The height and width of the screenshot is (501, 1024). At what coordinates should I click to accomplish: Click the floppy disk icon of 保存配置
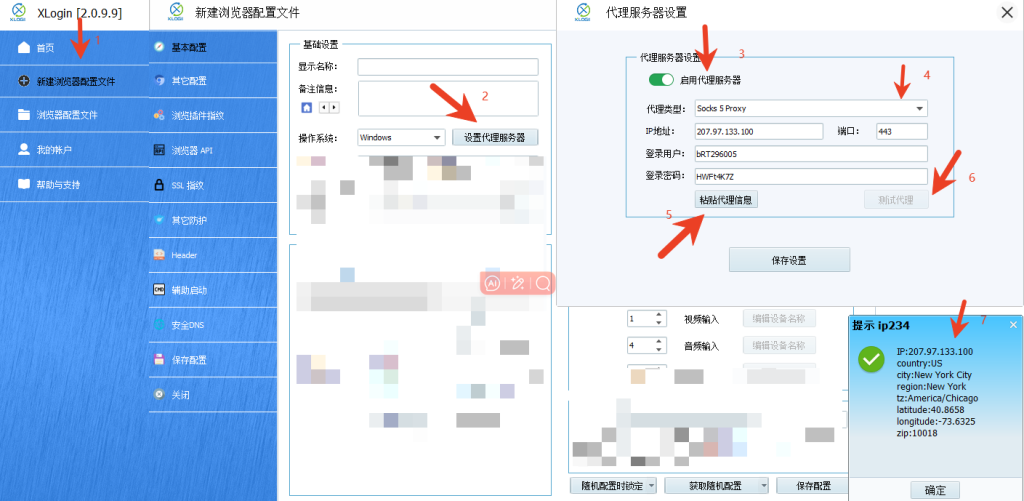pos(159,359)
